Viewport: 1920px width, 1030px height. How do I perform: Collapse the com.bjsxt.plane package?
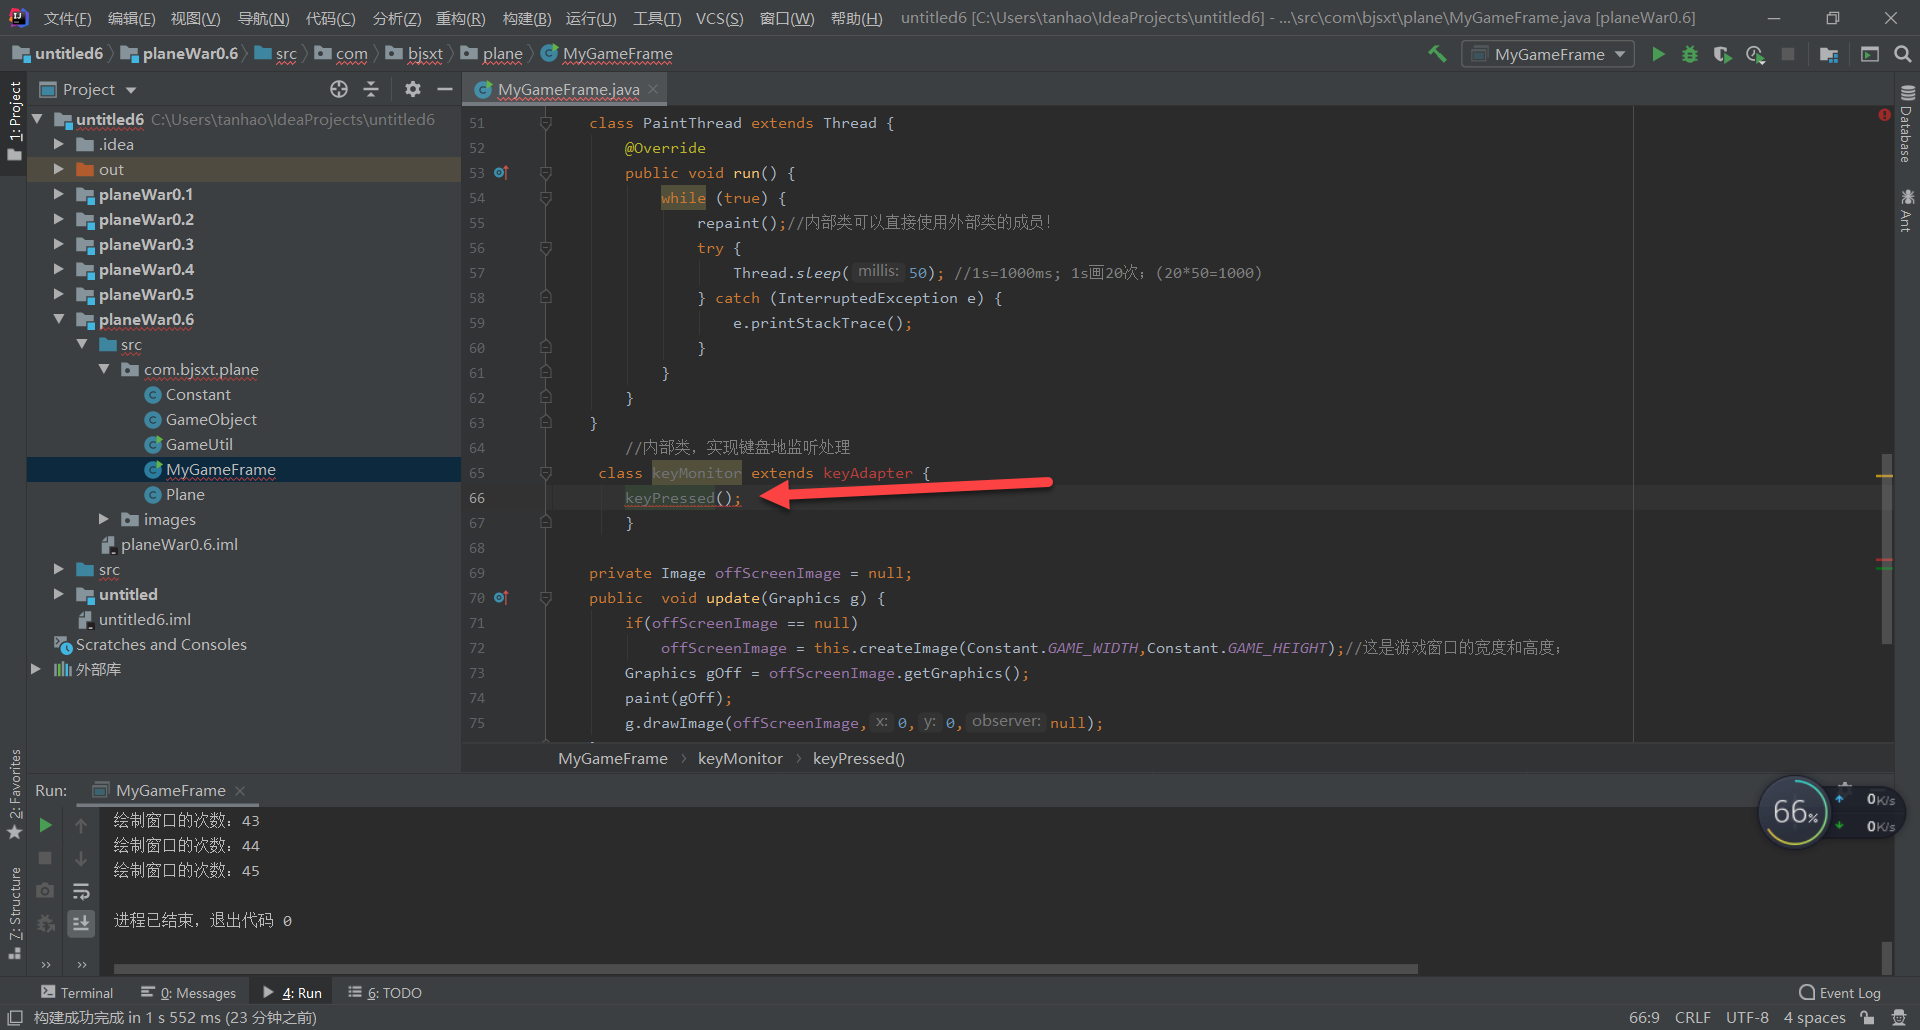[x=104, y=369]
